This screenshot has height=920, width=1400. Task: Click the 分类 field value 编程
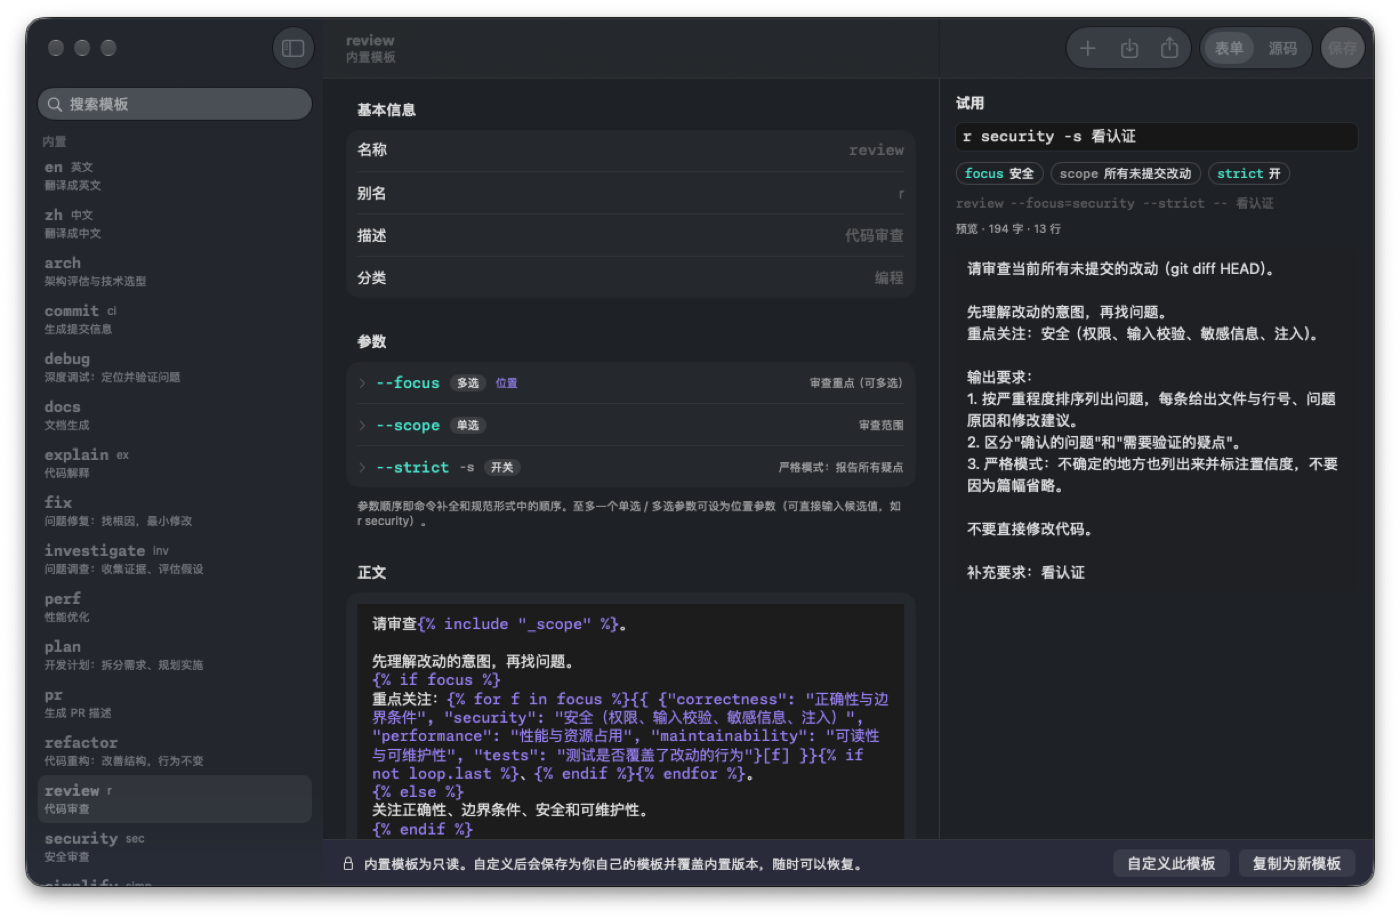889,278
